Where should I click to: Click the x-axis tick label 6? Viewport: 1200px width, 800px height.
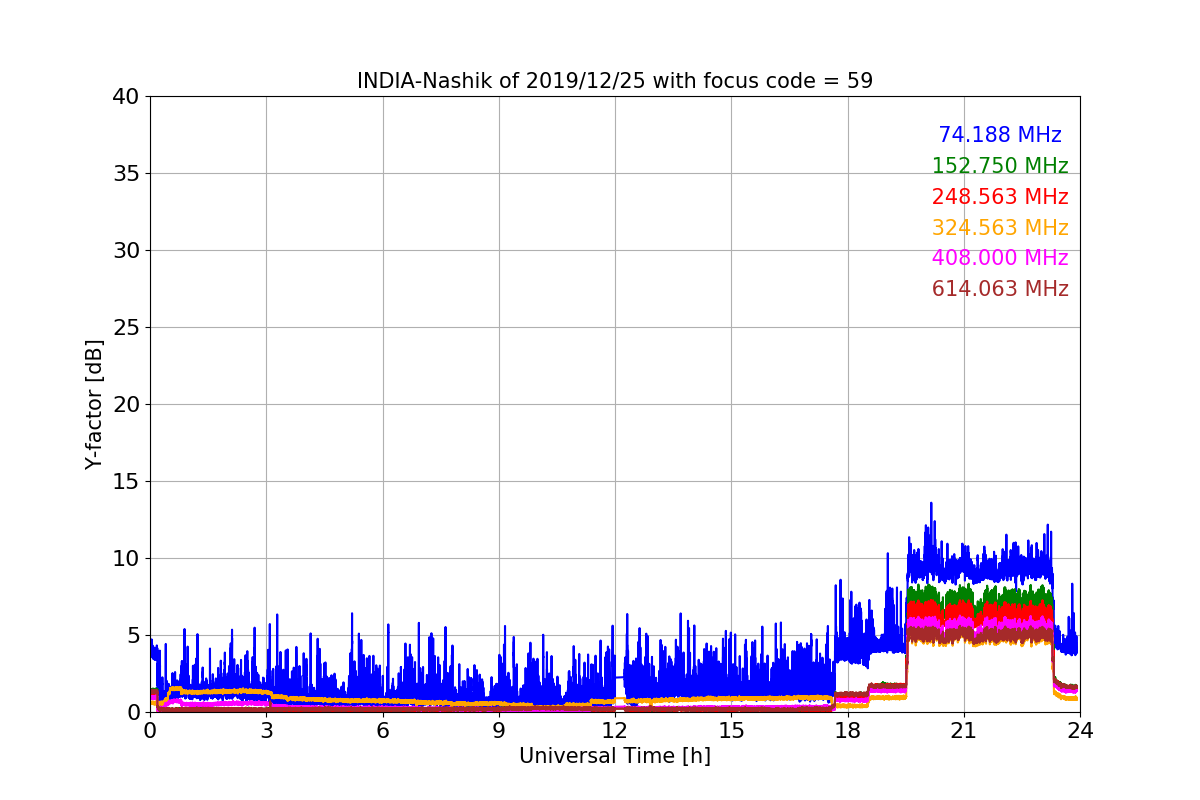click(x=383, y=731)
